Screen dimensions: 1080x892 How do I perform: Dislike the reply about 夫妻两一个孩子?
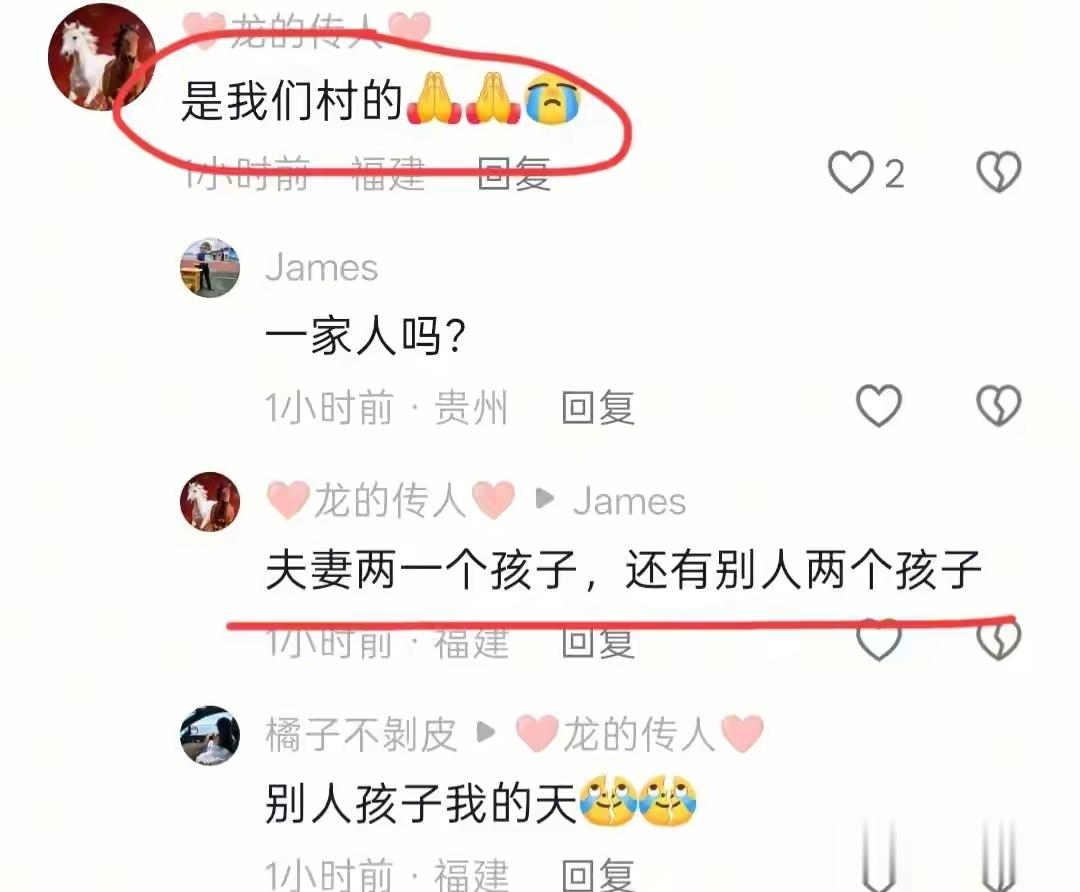click(999, 639)
